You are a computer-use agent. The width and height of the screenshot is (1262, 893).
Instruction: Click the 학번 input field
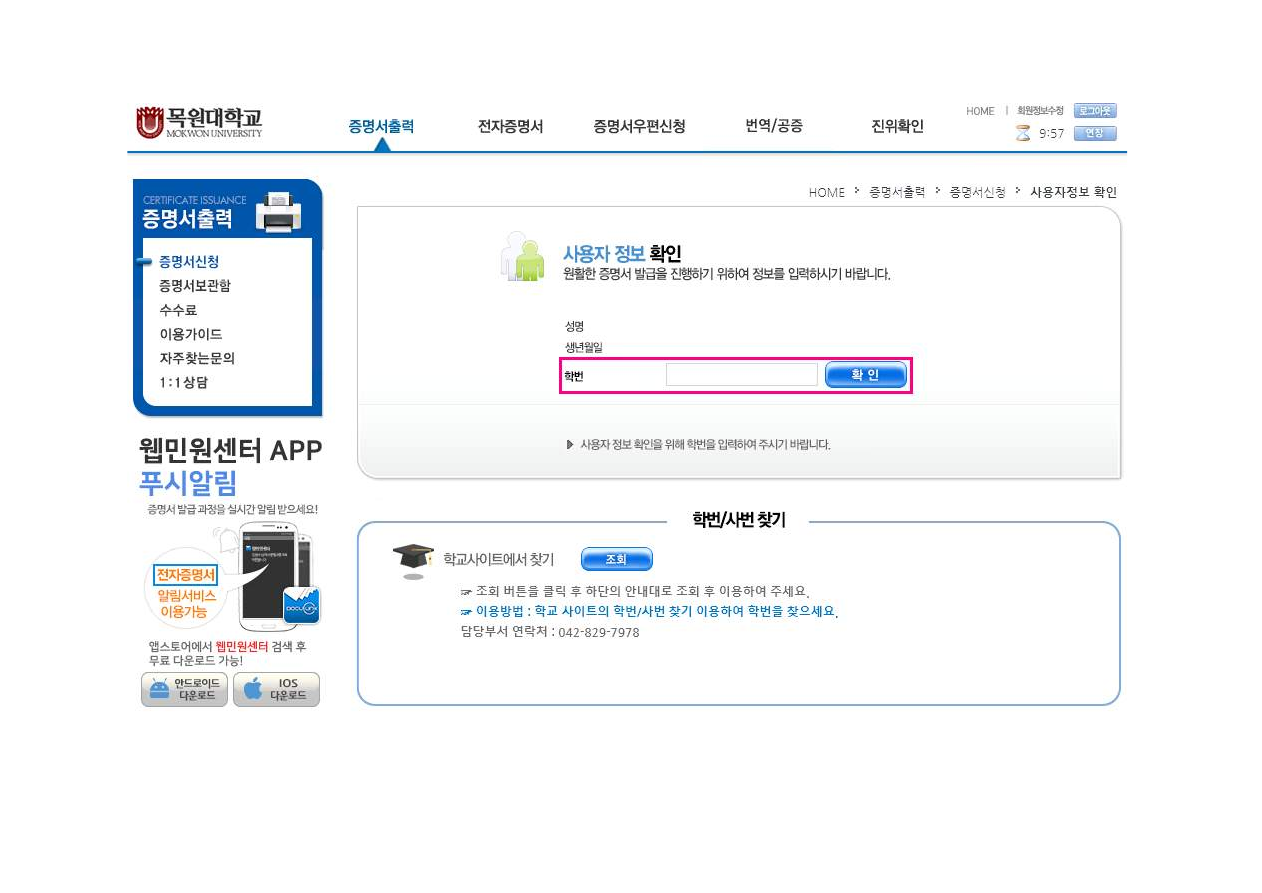point(741,375)
